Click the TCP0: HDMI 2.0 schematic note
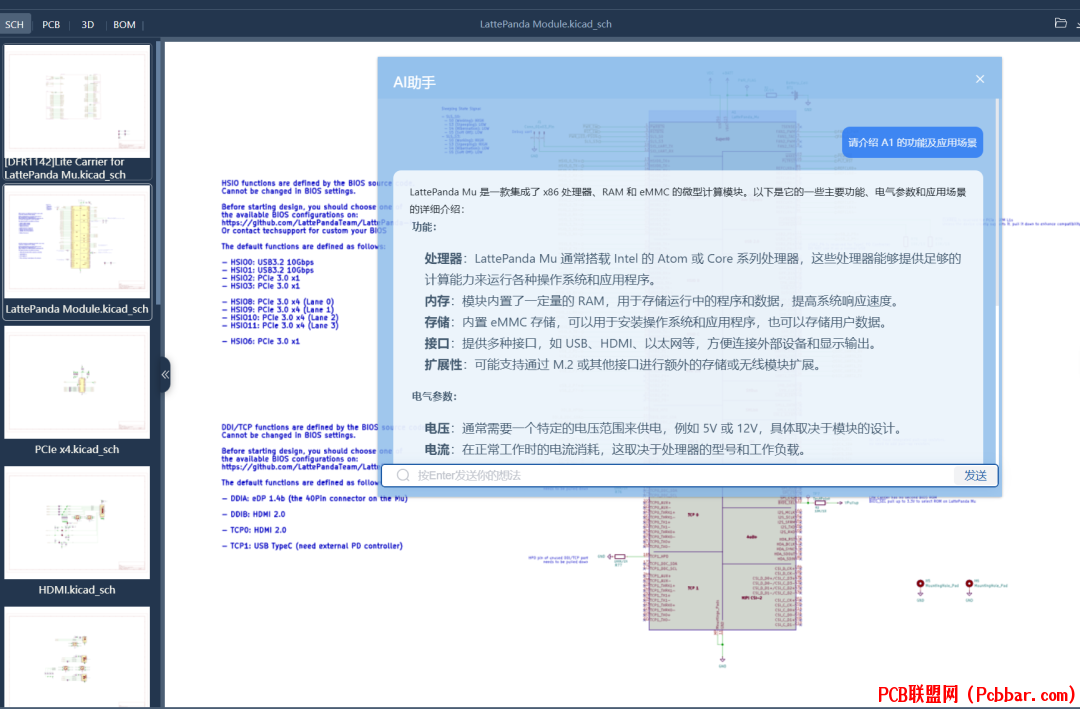Image resolution: width=1080 pixels, height=709 pixels. (254, 531)
